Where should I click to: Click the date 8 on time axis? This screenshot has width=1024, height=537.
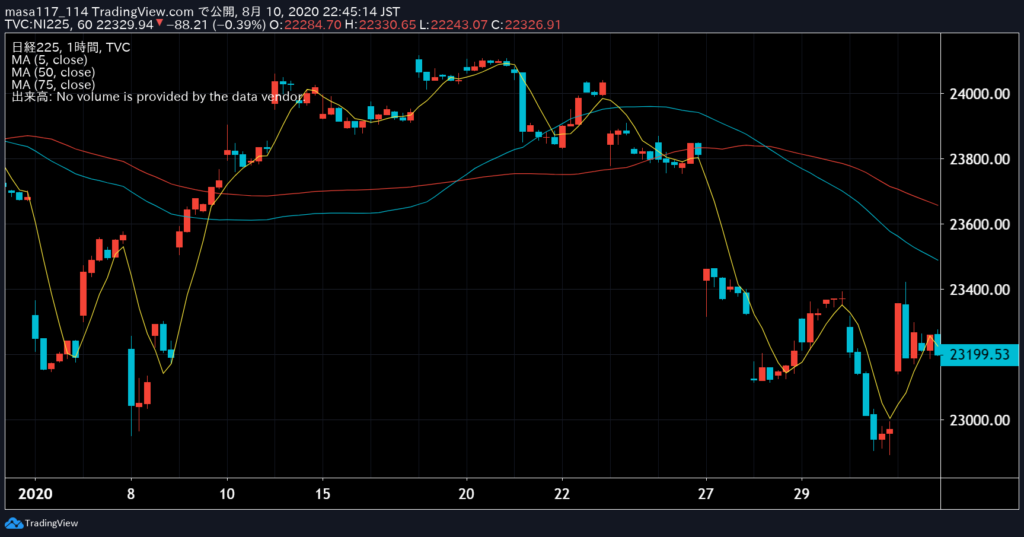tap(131, 494)
